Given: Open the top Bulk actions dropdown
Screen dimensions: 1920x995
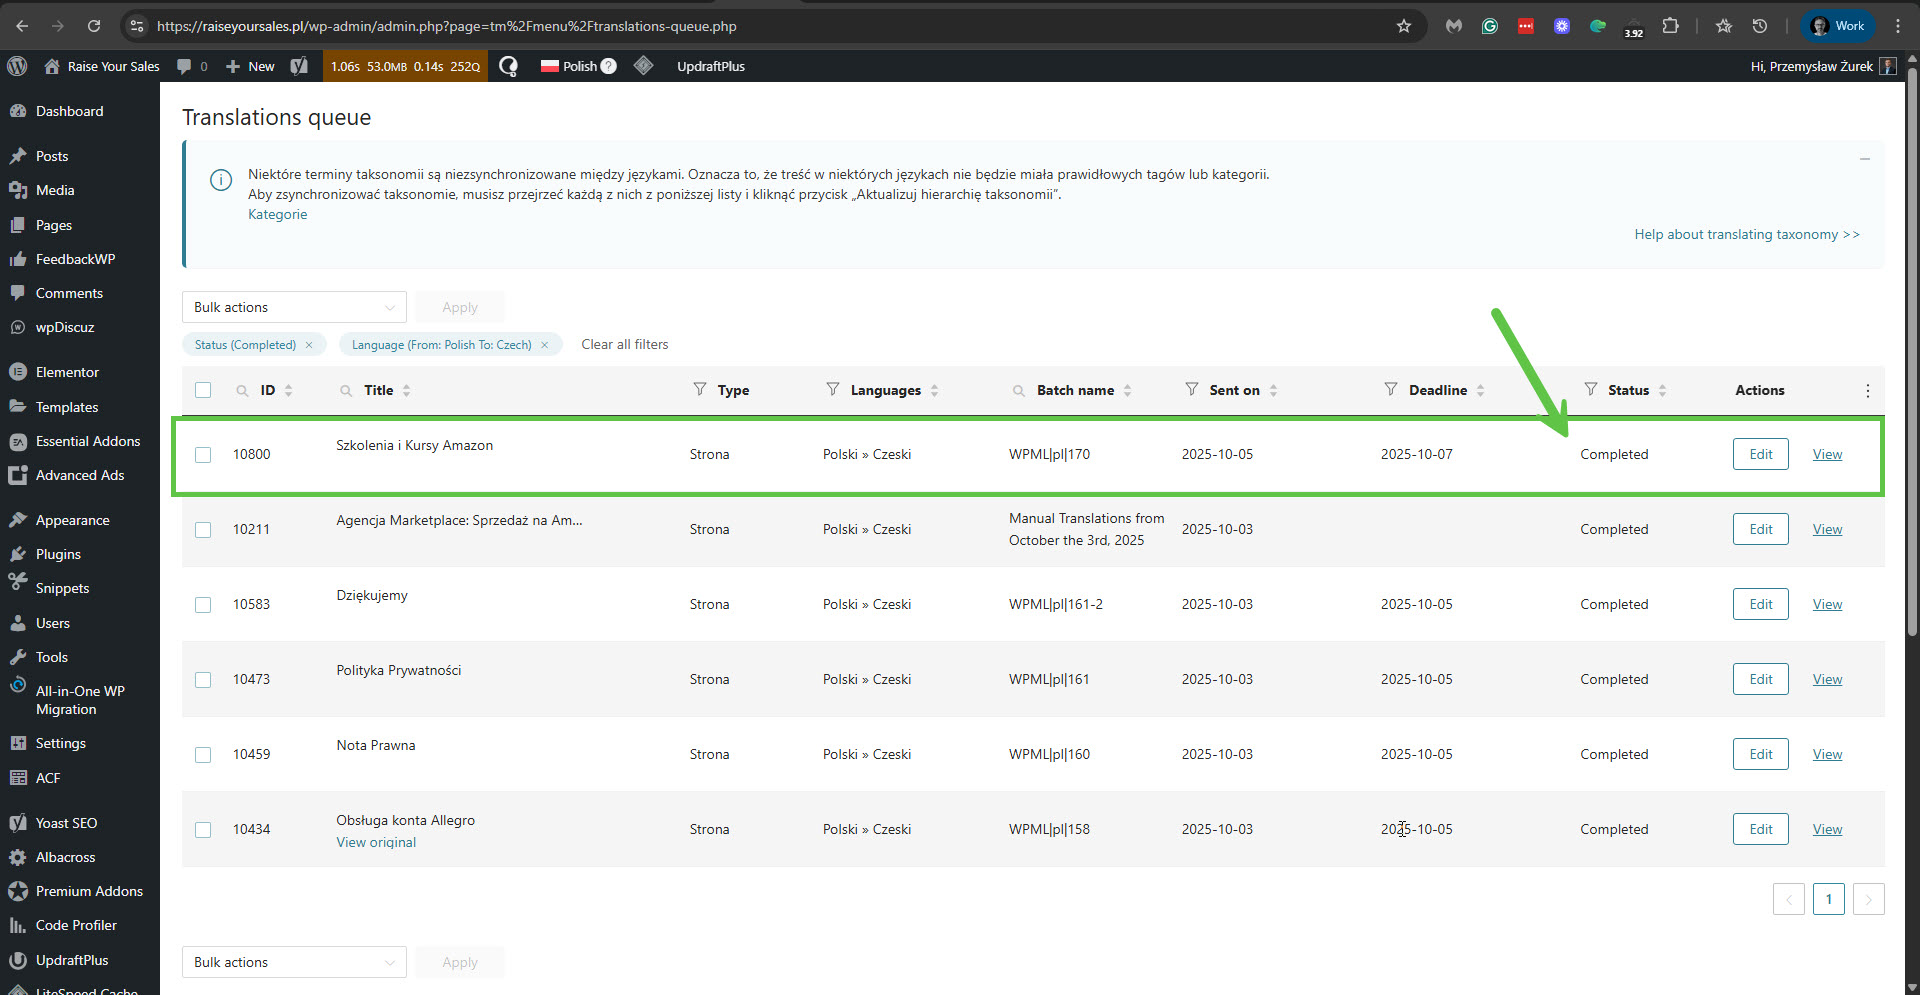Looking at the screenshot, I should [294, 307].
